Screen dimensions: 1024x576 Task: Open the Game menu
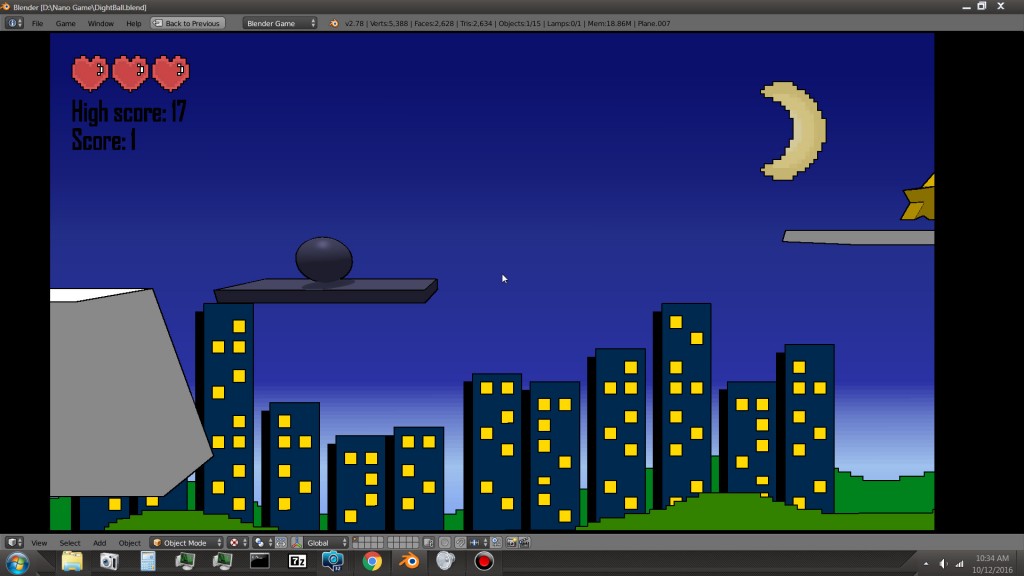tap(66, 22)
